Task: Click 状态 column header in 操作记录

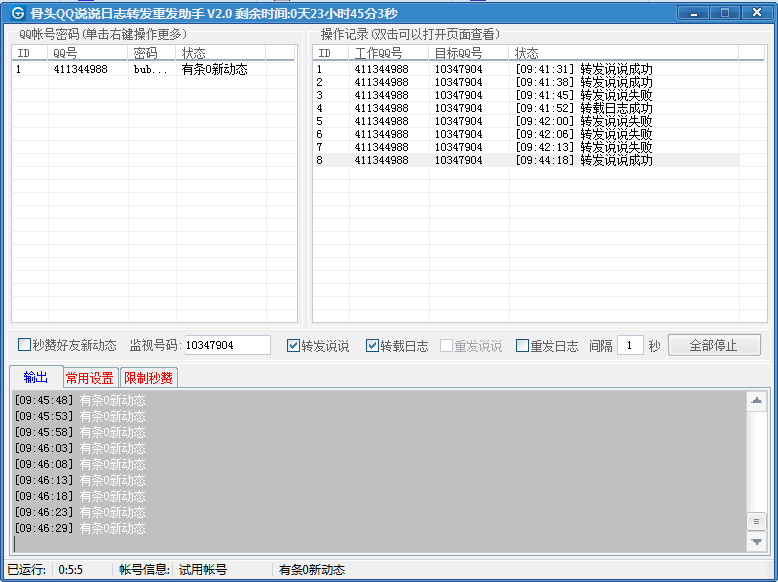Action: (x=624, y=53)
